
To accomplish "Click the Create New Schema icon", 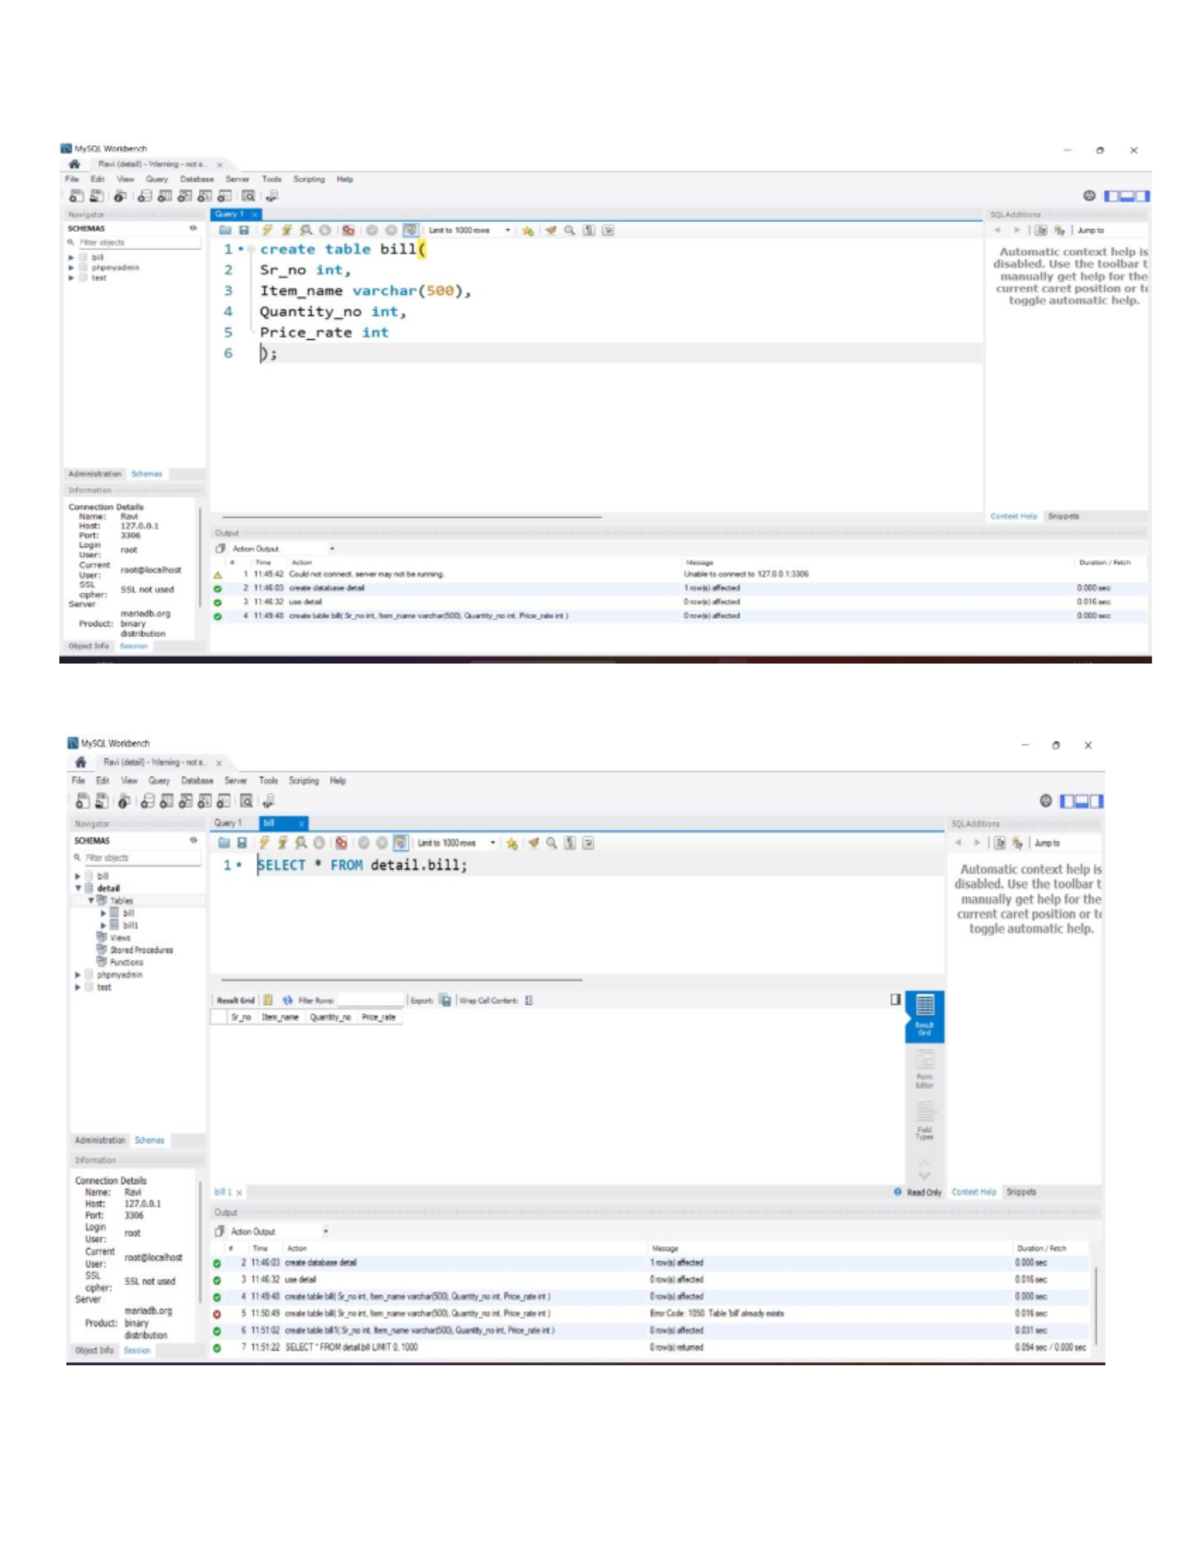I will pos(144,197).
